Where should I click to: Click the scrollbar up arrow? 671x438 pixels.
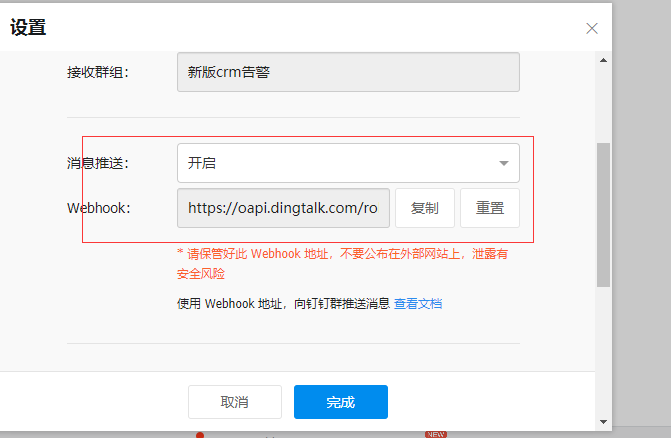coord(603,60)
